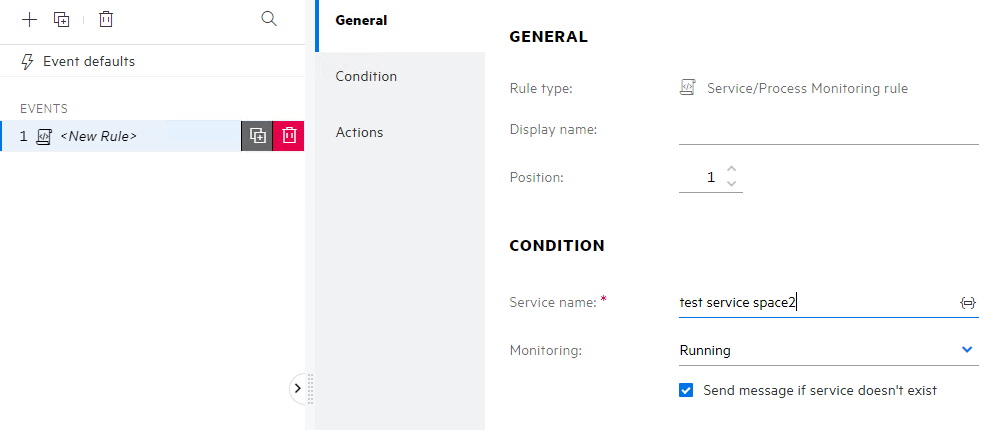Click the trash icon in the top toolbar
This screenshot has width=1002, height=430.
tap(106, 19)
